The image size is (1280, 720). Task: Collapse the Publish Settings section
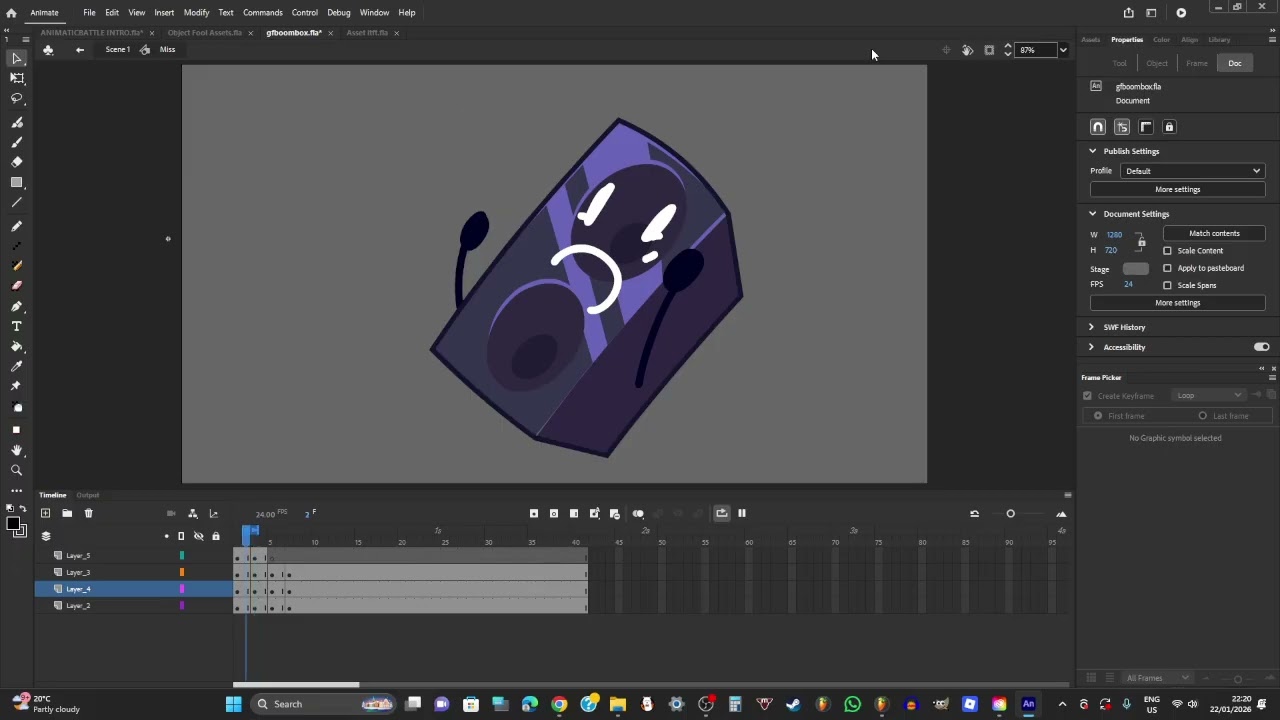(x=1092, y=151)
